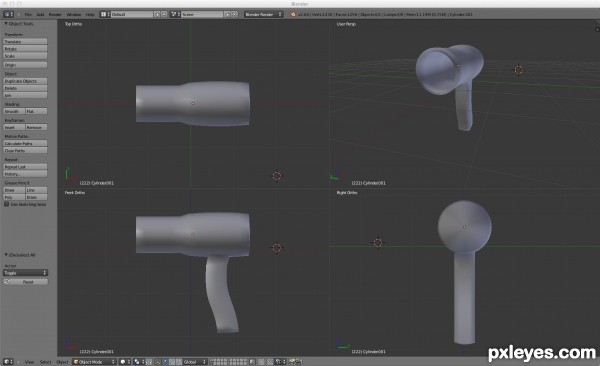Image resolution: width=600 pixels, height=366 pixels.
Task: Open the Action Toggle dropdown
Action: 25,273
